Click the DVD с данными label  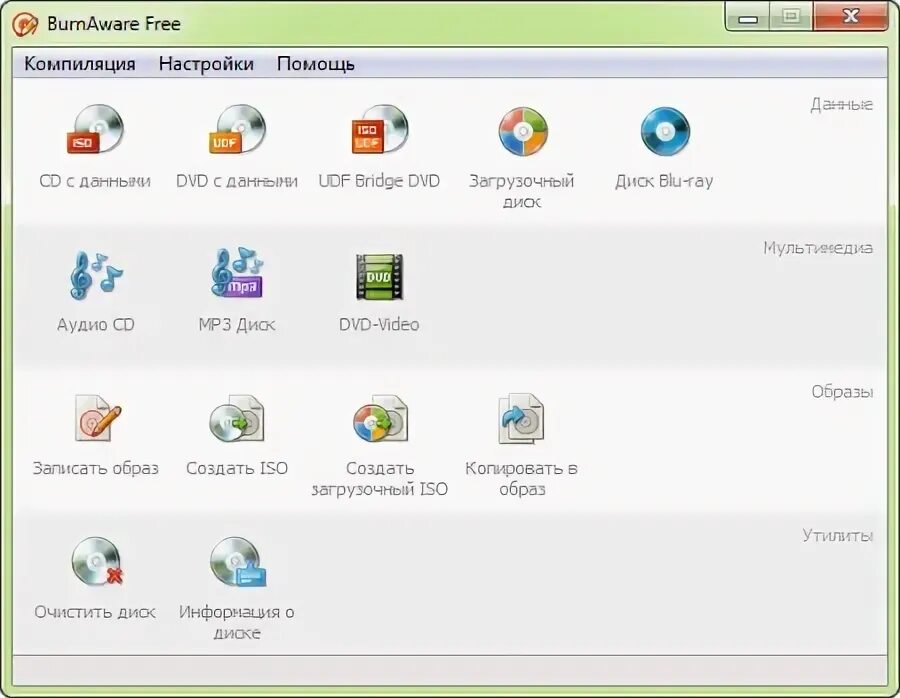click(236, 181)
